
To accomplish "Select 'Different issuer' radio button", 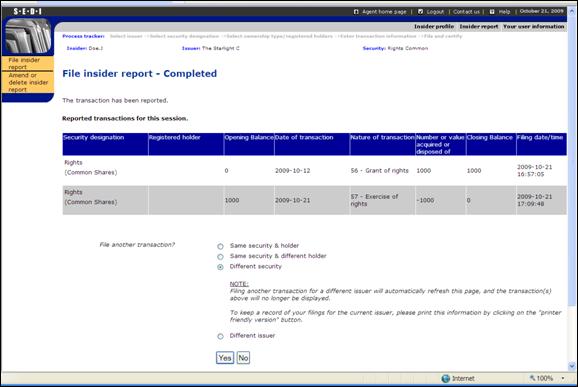I will [220, 336].
